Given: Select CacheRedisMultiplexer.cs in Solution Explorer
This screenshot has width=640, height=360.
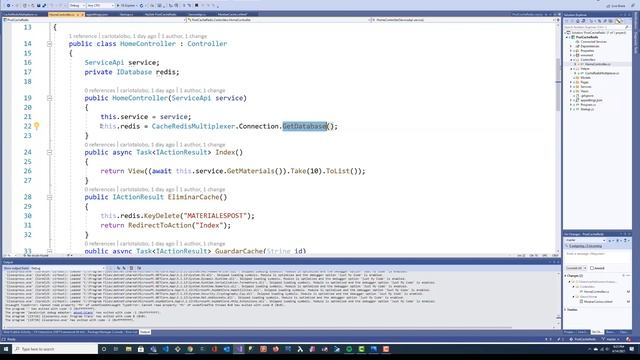Looking at the screenshot, I should pos(601,73).
